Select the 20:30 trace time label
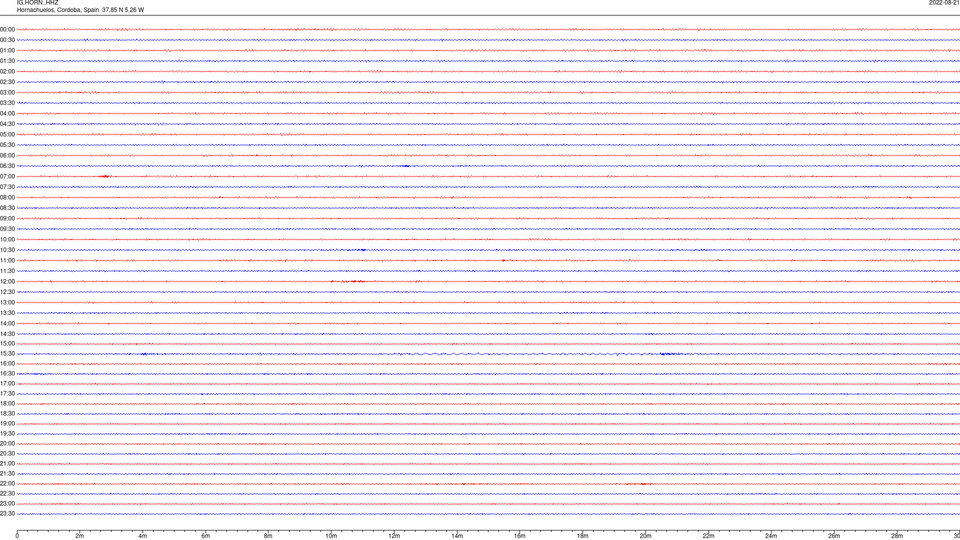The width and height of the screenshot is (960, 540). click(x=7, y=454)
